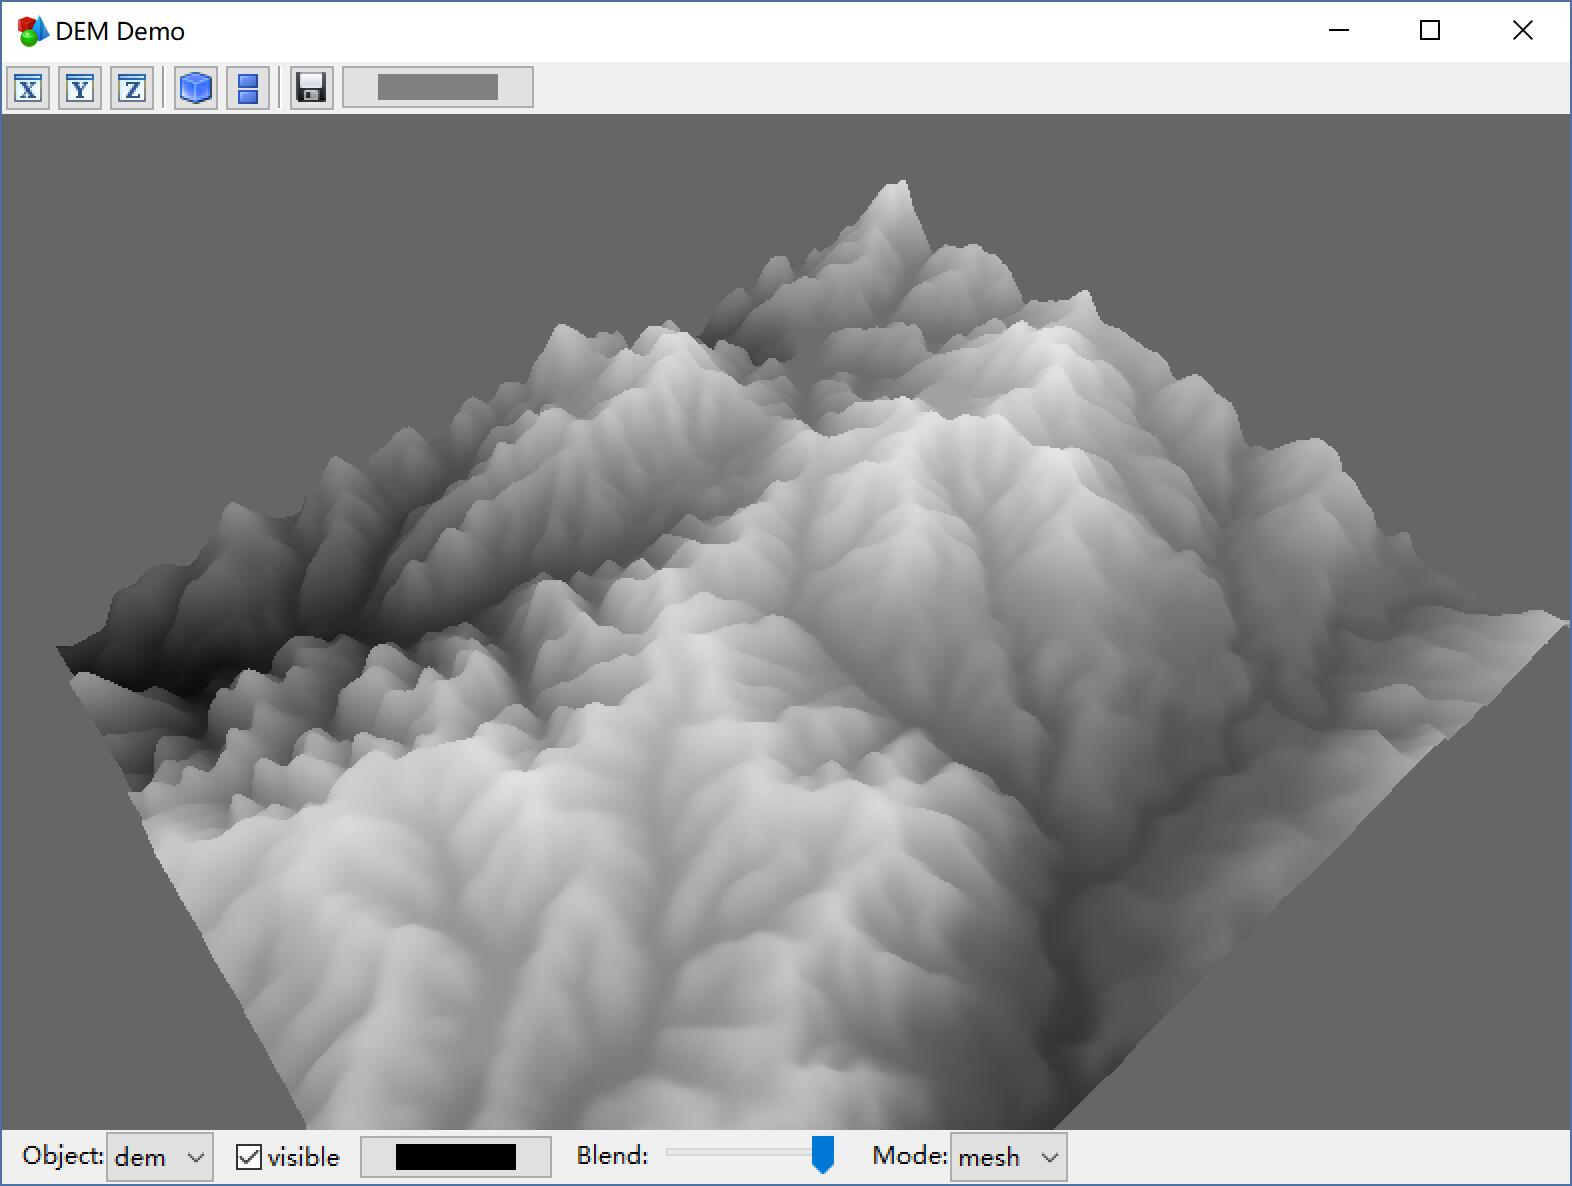Viewport: 1572px width, 1186px height.
Task: Minimize the DEM Demo window
Action: tap(1339, 31)
